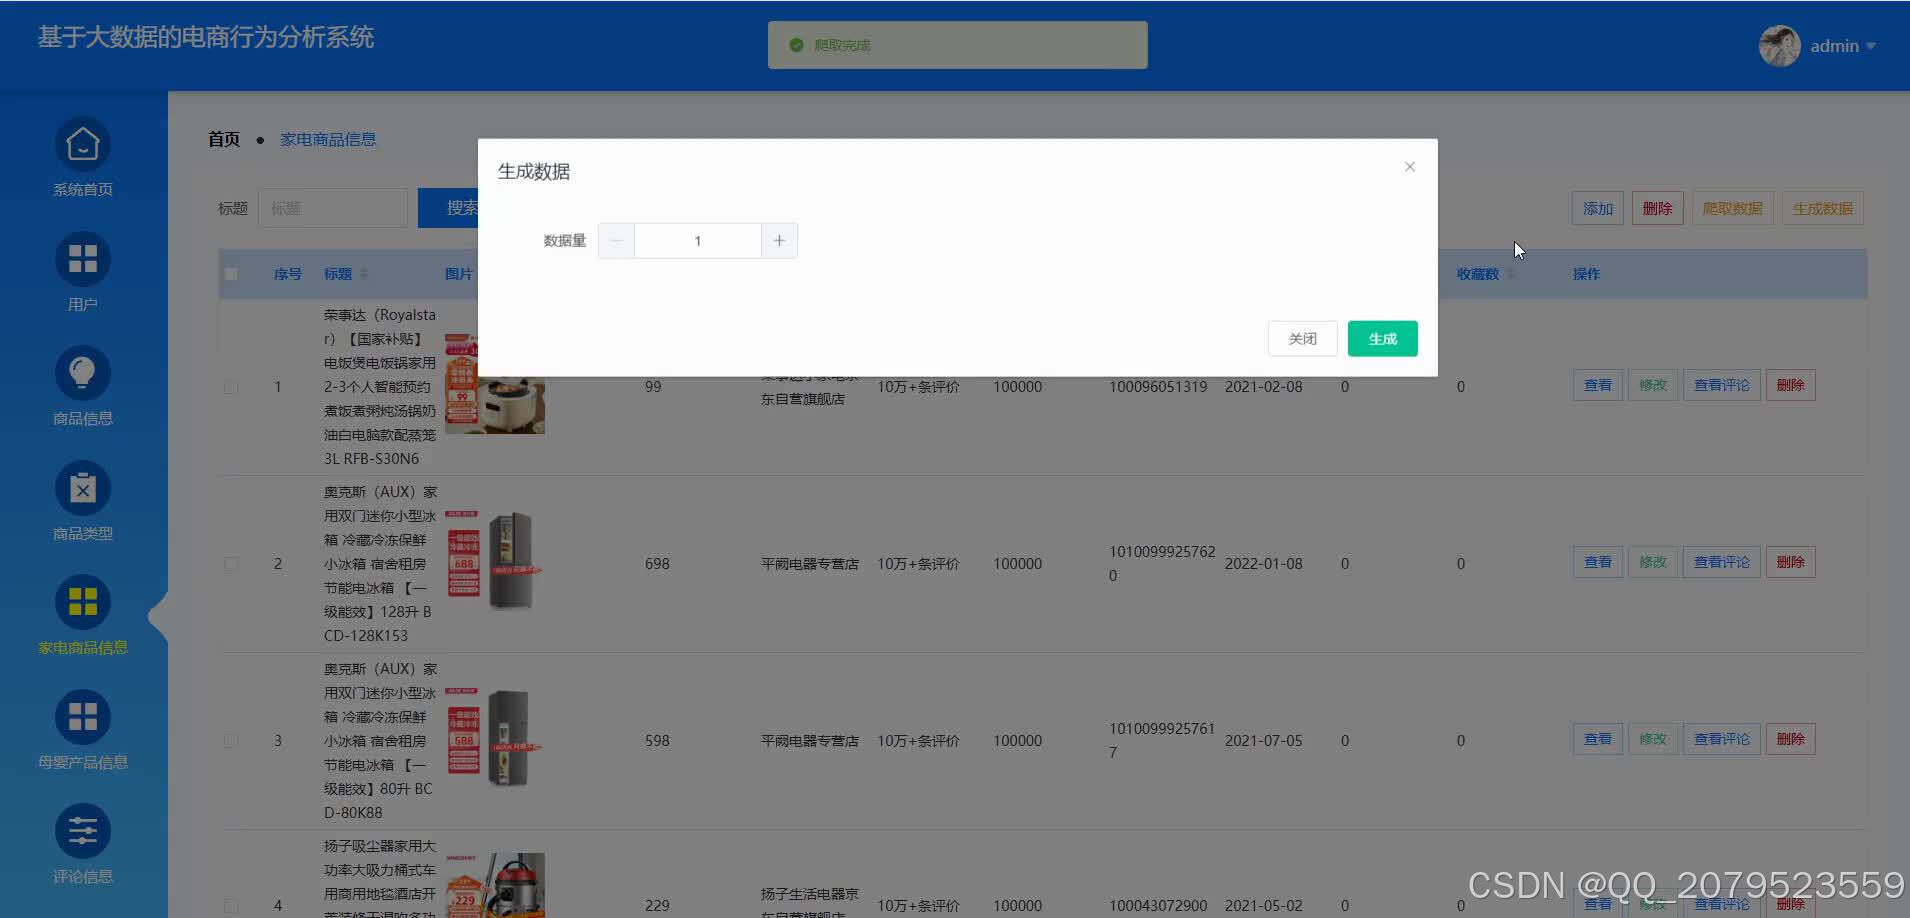Viewport: 1910px width, 918px height.
Task: Click the 首页 breadcrumb
Action: [224, 139]
